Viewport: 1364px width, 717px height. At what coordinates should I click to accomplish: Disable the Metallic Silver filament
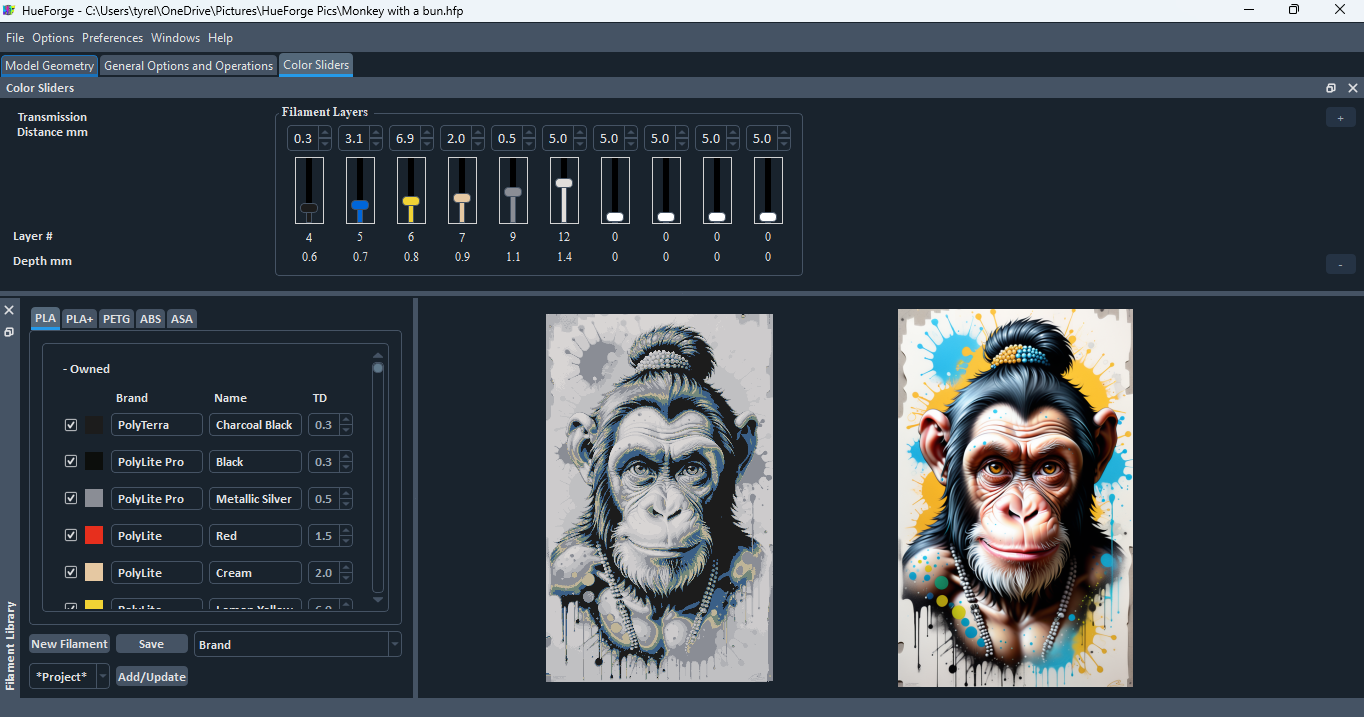point(71,497)
